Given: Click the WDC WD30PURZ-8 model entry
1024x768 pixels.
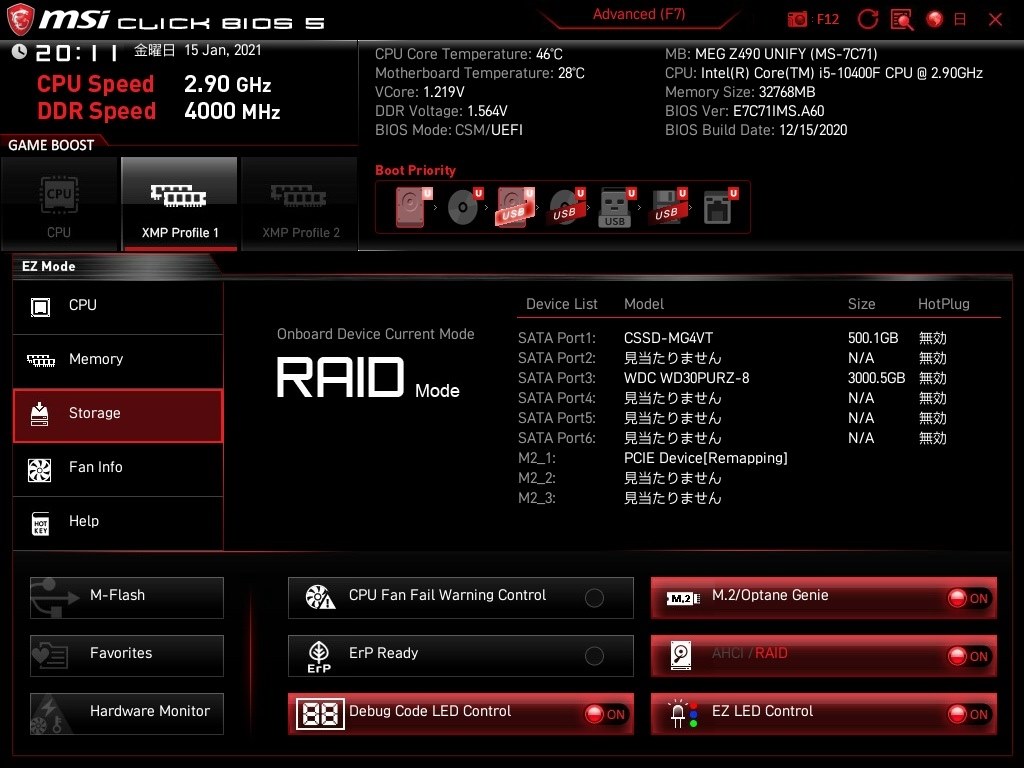Looking at the screenshot, I should (x=686, y=378).
